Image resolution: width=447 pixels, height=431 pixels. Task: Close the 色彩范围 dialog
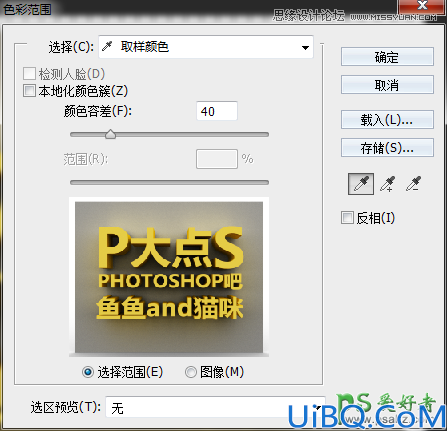click(422, 6)
